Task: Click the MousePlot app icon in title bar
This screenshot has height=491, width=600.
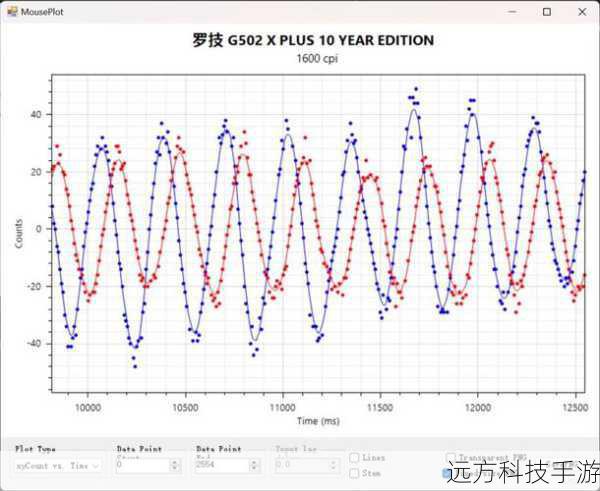Action: [12, 12]
